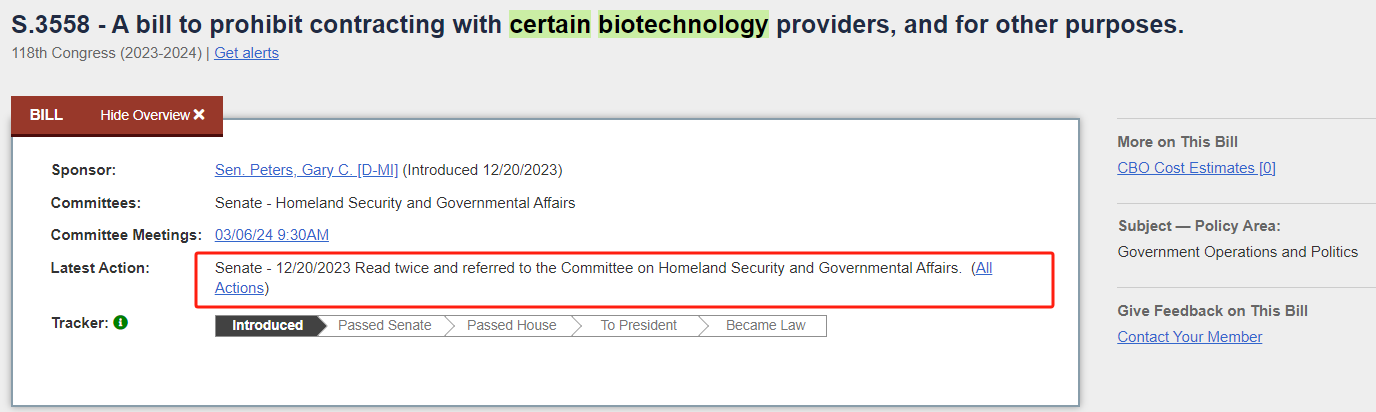Click the Latest Action text in red box
This screenshot has height=412, width=1376.
pos(587,268)
